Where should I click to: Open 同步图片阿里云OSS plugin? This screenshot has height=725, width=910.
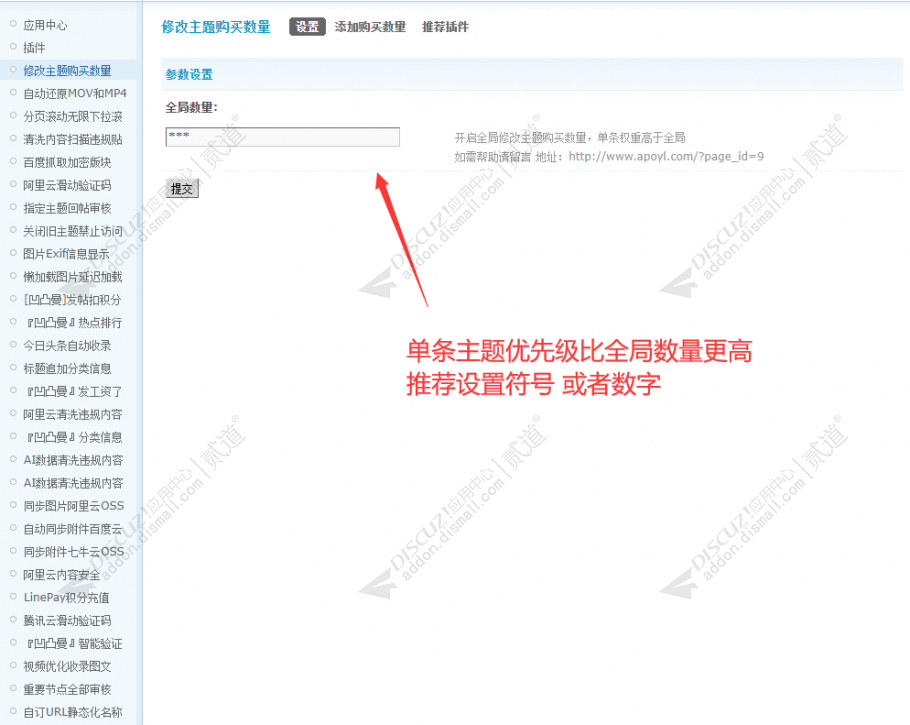pos(74,506)
